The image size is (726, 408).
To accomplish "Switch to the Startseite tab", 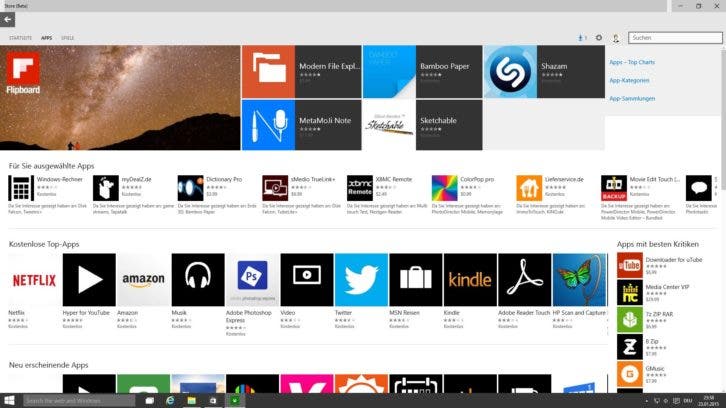I will (x=20, y=38).
